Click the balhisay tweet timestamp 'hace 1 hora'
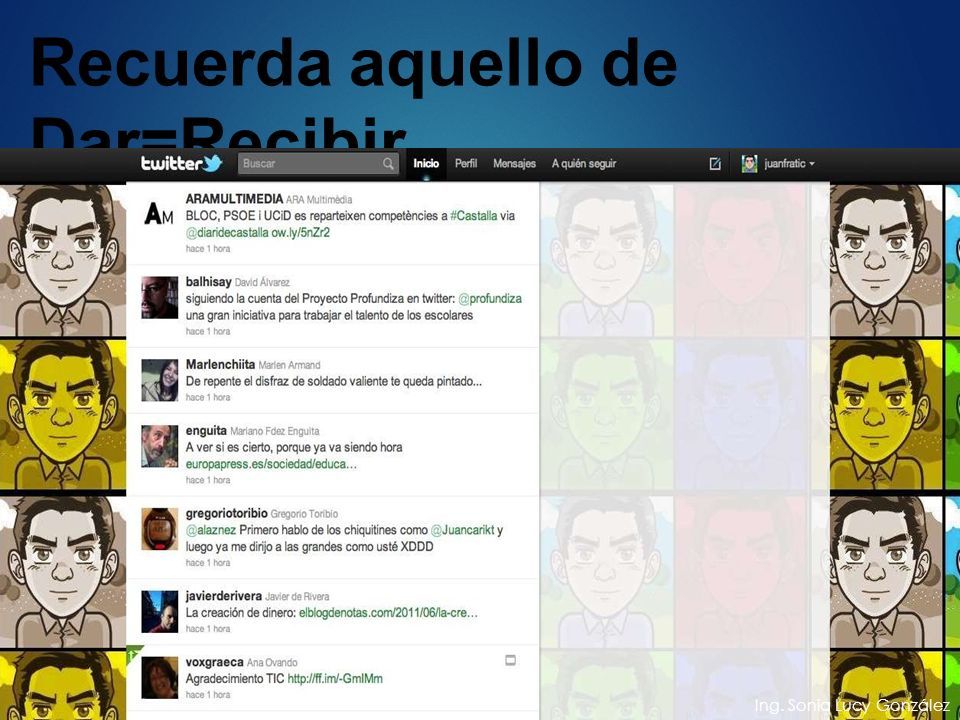This screenshot has width=960, height=720. (x=208, y=331)
